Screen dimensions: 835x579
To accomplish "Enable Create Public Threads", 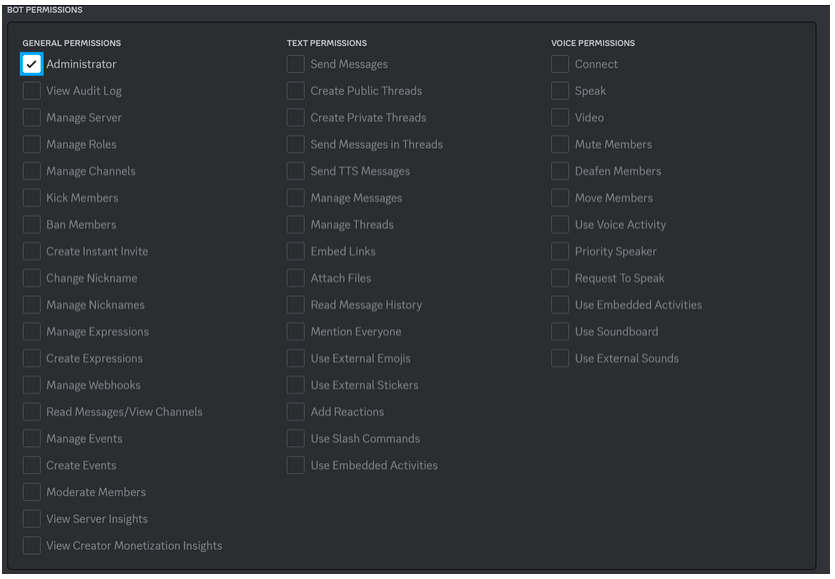I will (x=296, y=91).
